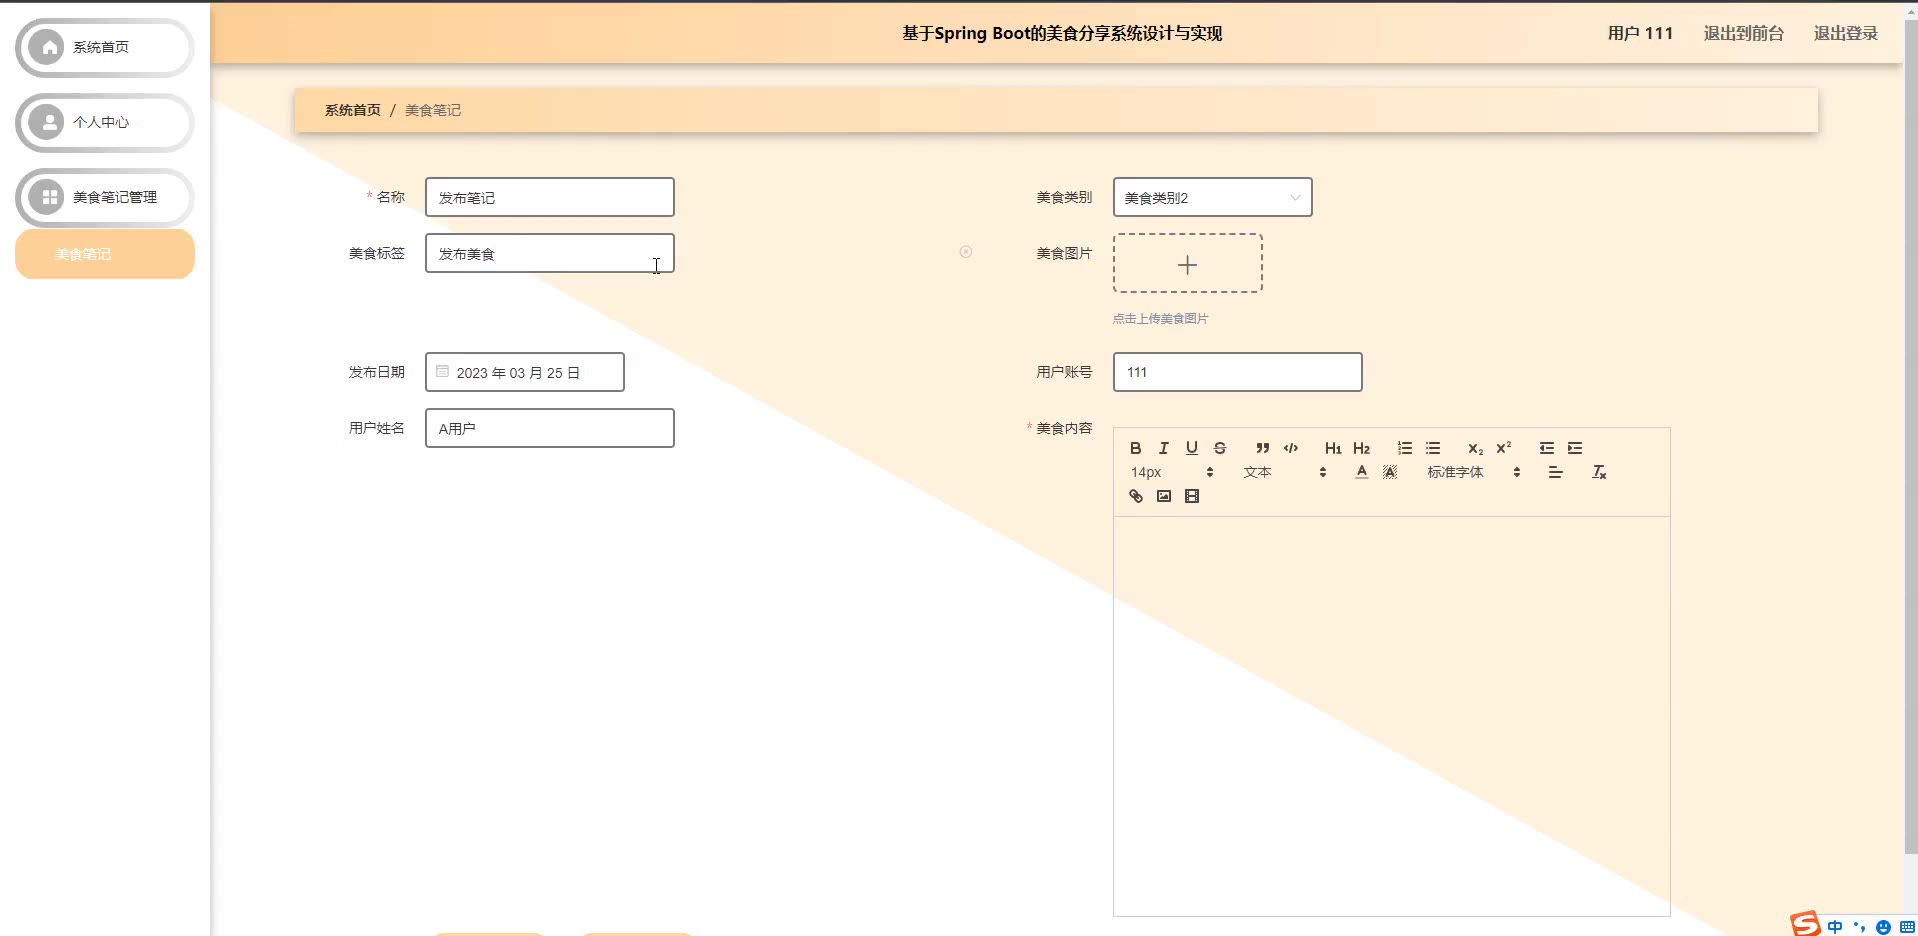Insert an image in the editor
This screenshot has height=936, width=1918.
[x=1163, y=496]
